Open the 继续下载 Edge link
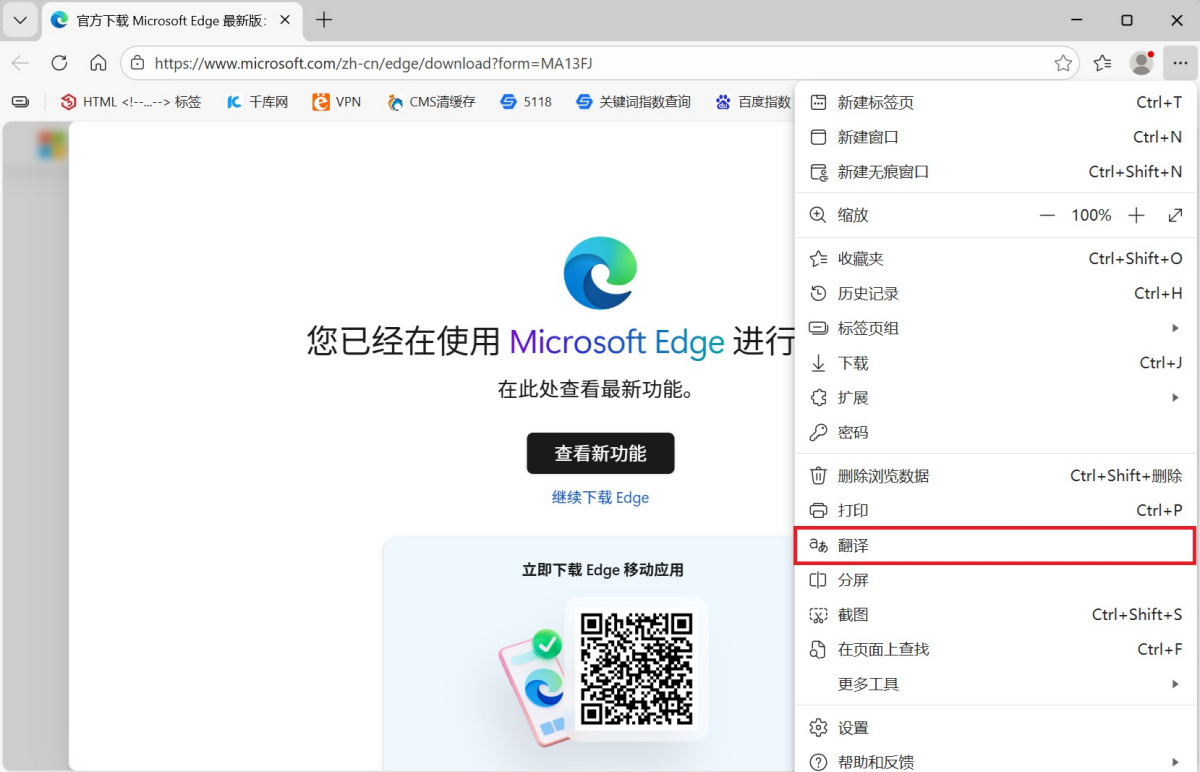Image resolution: width=1200 pixels, height=772 pixels. click(x=600, y=497)
